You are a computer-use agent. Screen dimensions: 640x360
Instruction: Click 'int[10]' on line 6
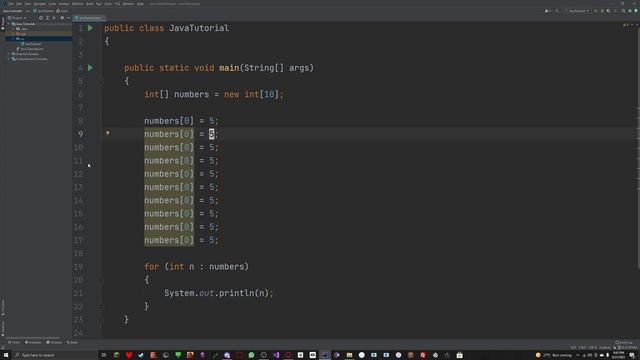(x=262, y=94)
